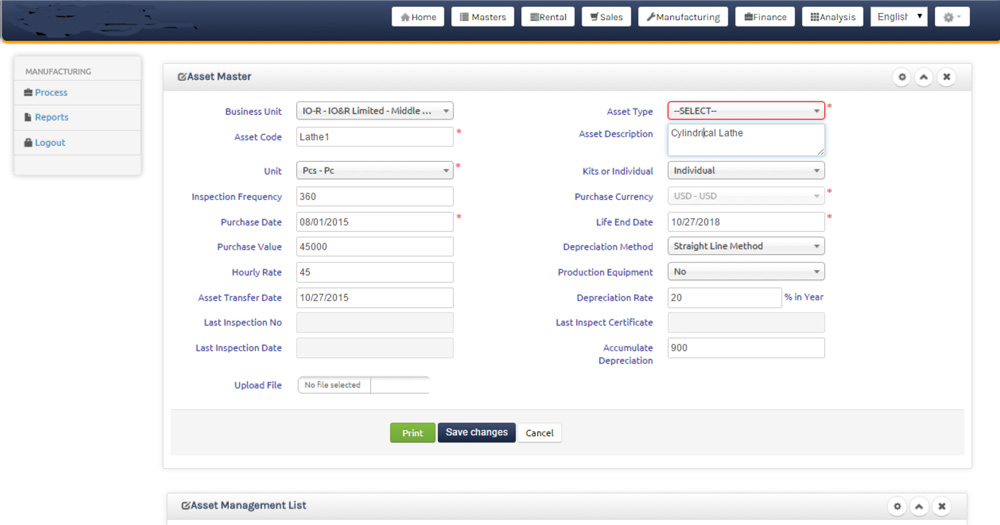Click the Save changes button
The image size is (1000, 525).
point(476,433)
